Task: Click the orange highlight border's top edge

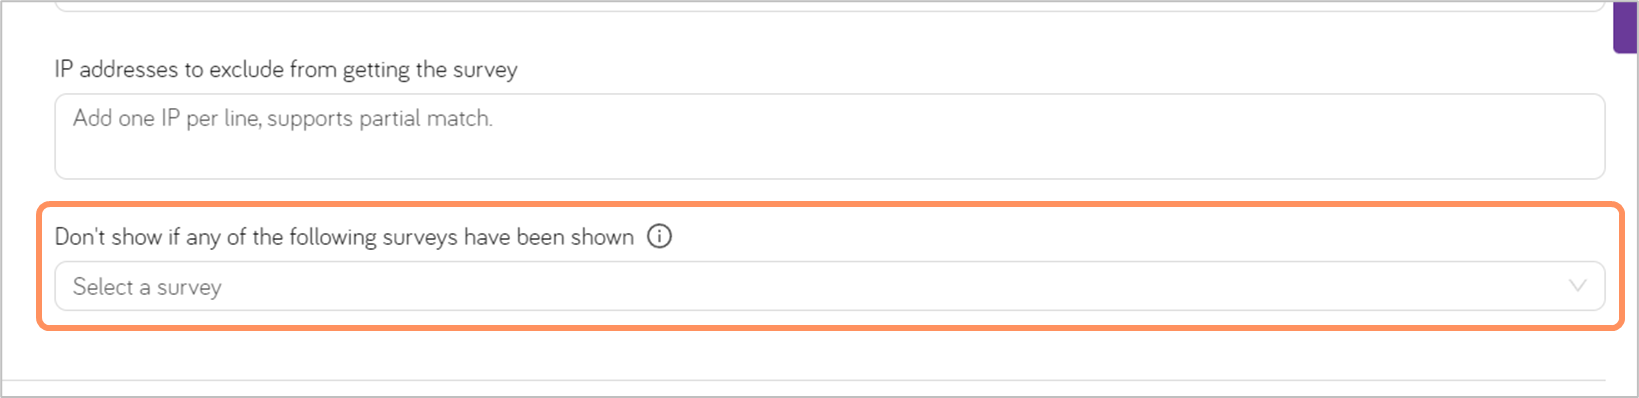Action: coord(830,204)
